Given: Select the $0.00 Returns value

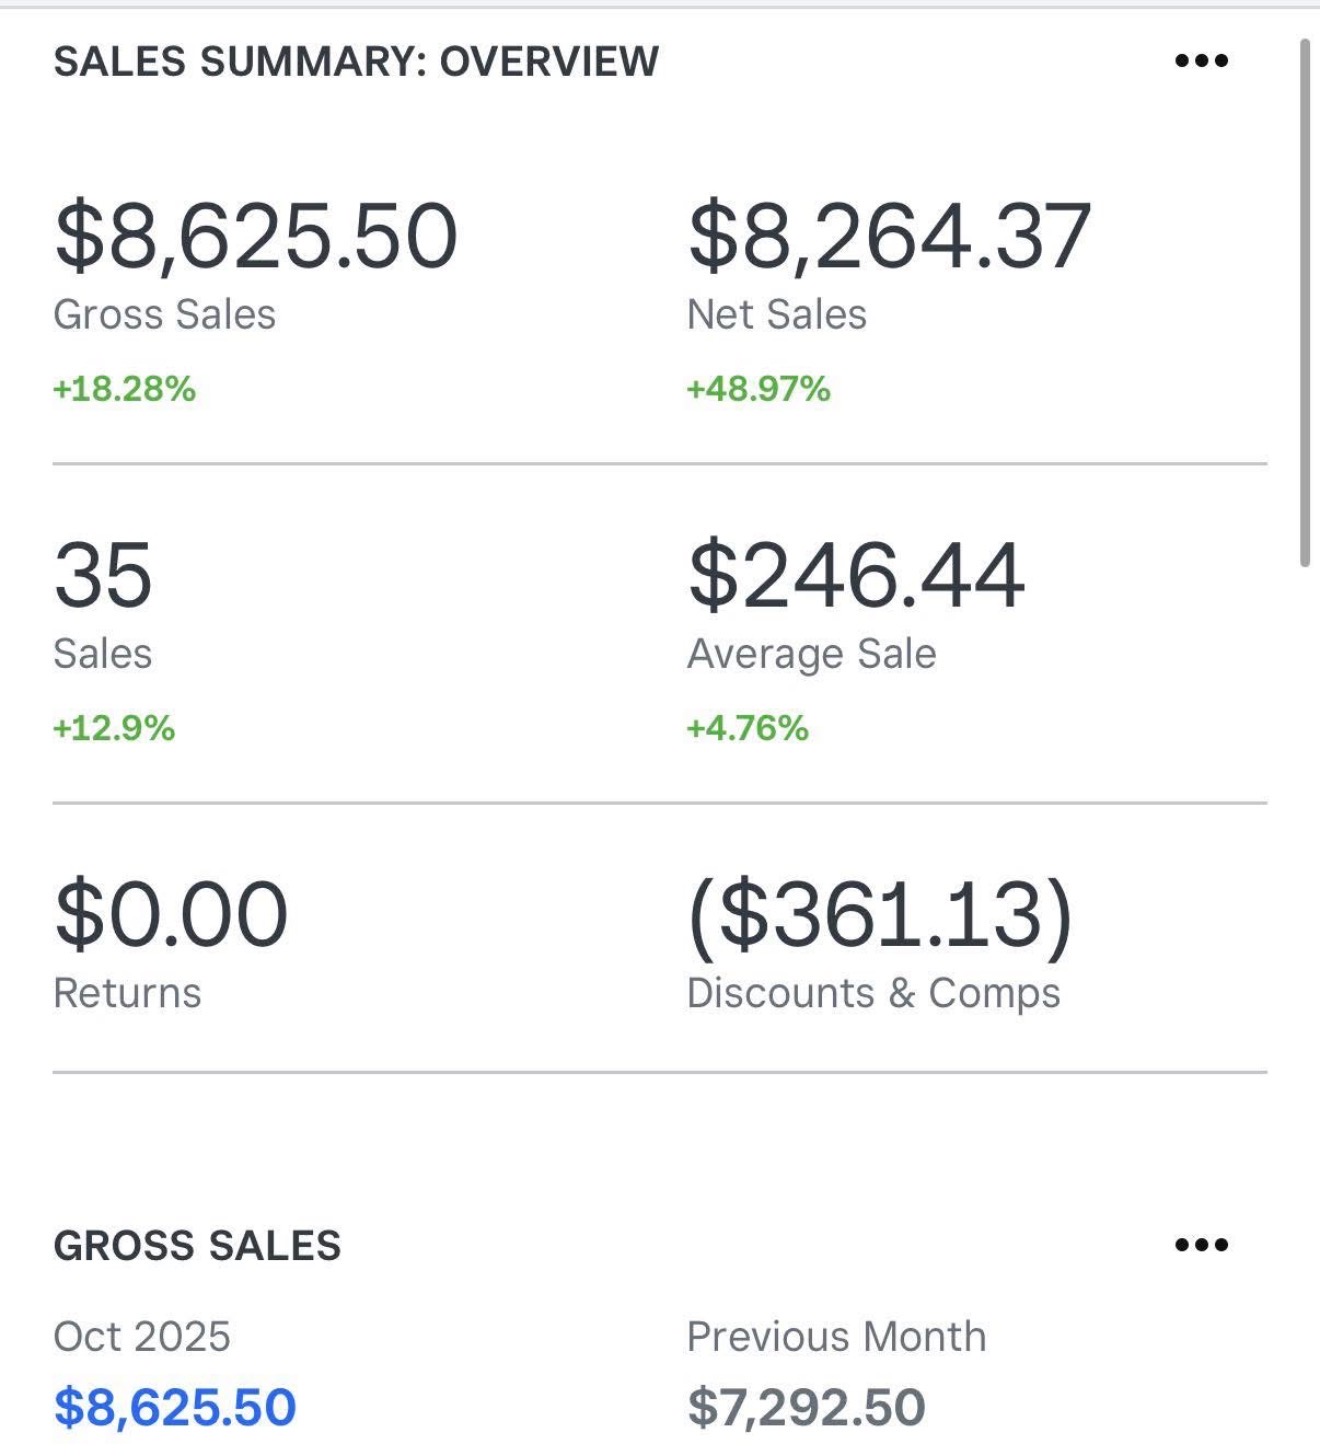Looking at the screenshot, I should tap(171, 914).
